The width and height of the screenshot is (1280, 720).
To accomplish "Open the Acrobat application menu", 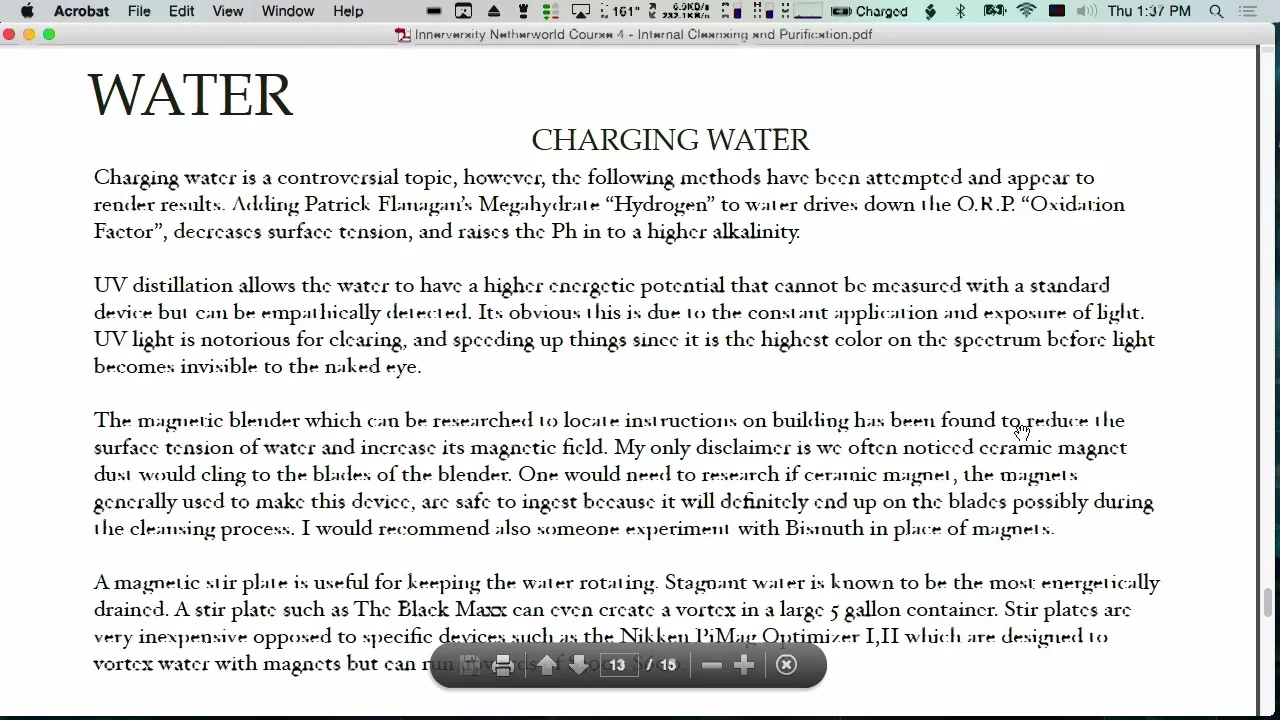I will coord(81,11).
